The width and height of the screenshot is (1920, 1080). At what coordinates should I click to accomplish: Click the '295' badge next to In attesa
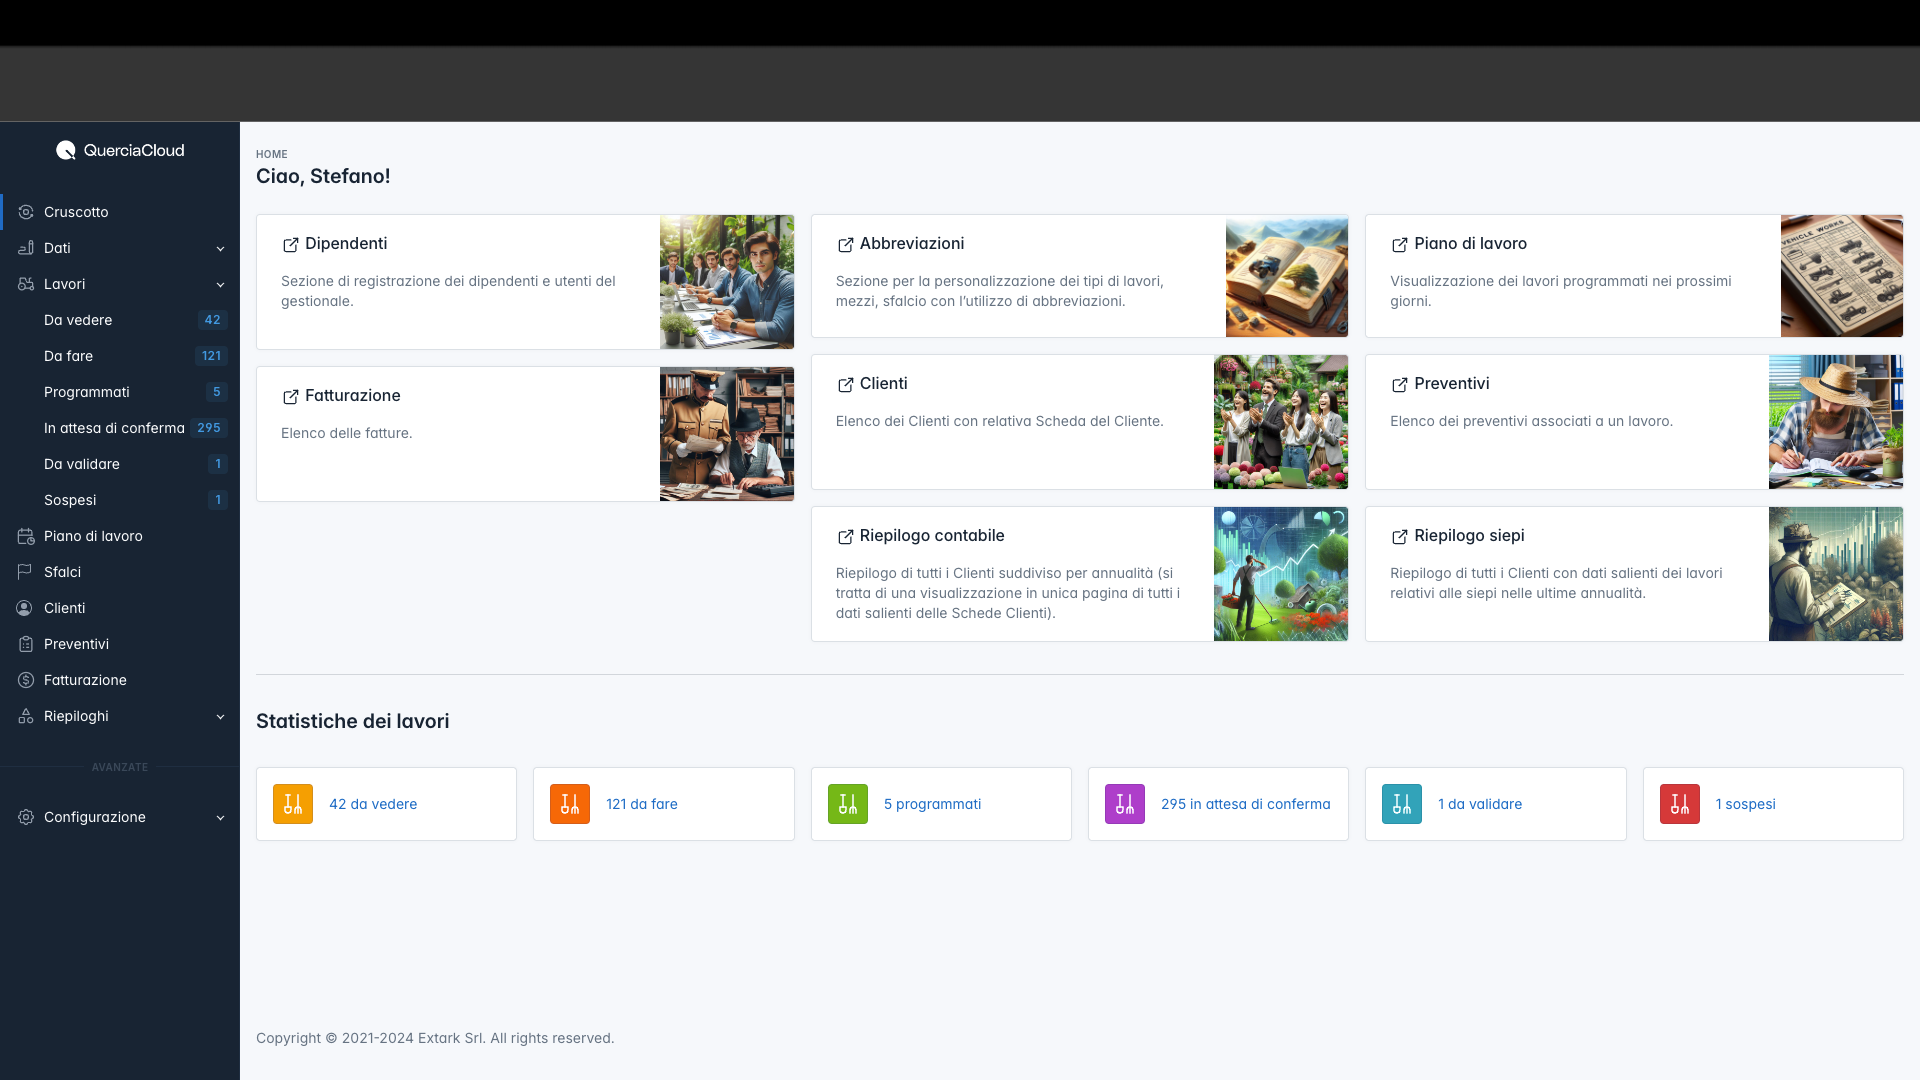[x=209, y=428]
